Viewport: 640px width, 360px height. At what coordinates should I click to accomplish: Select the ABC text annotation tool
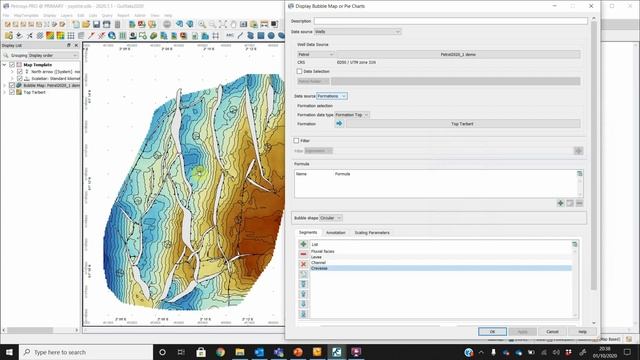pos(230,36)
